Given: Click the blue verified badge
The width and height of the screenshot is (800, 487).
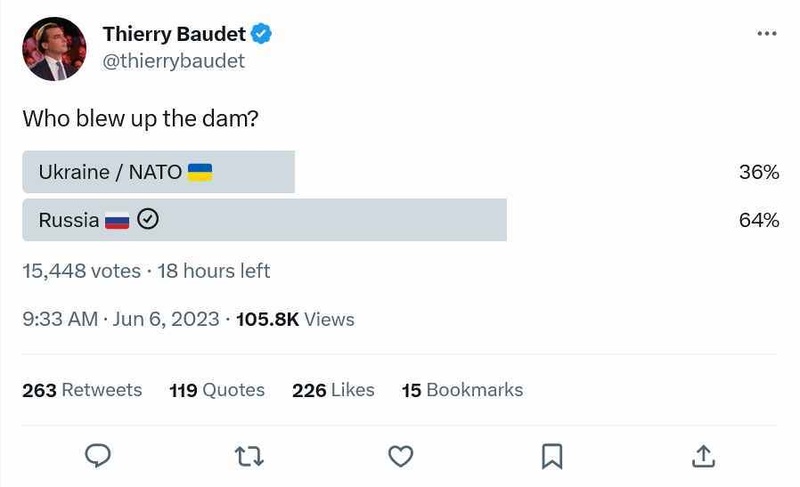Looking at the screenshot, I should coord(262,34).
